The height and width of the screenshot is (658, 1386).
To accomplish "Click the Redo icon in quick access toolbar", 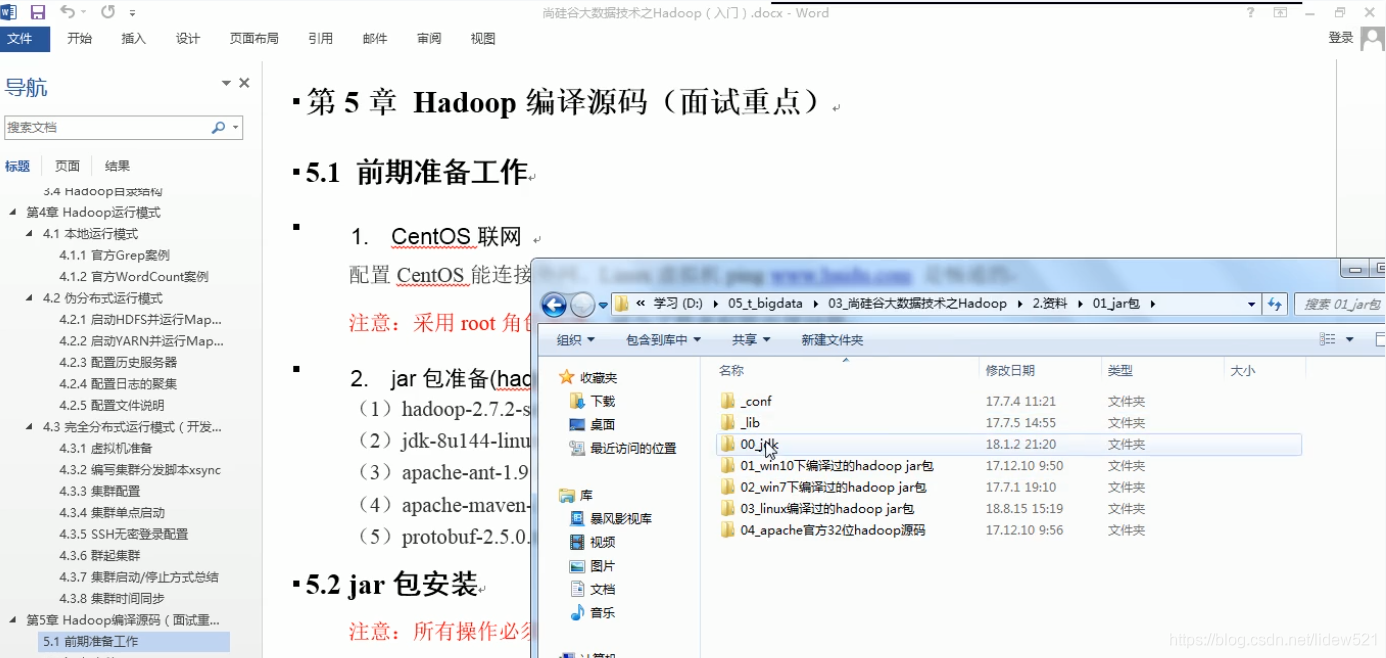I will (107, 13).
